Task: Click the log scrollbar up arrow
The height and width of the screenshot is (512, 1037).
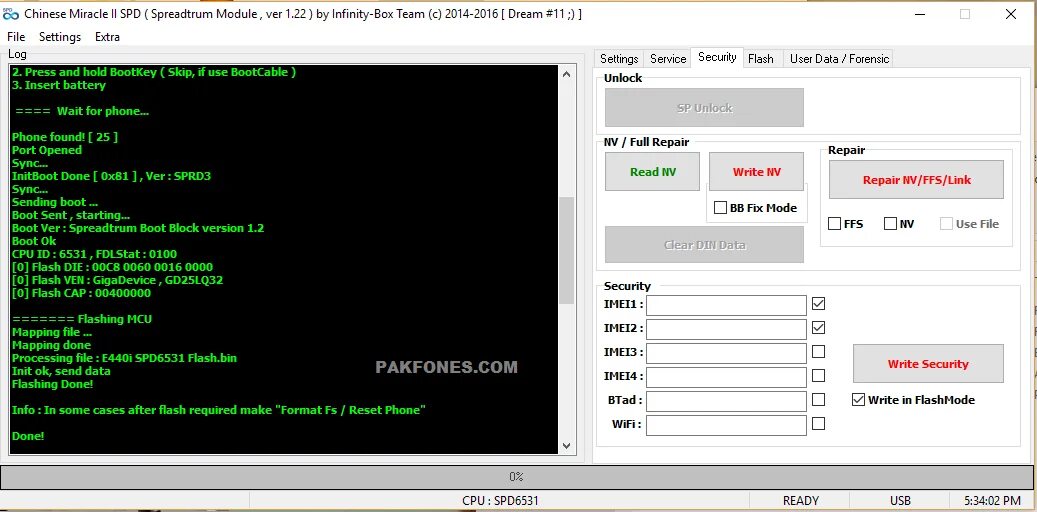Action: [567, 74]
